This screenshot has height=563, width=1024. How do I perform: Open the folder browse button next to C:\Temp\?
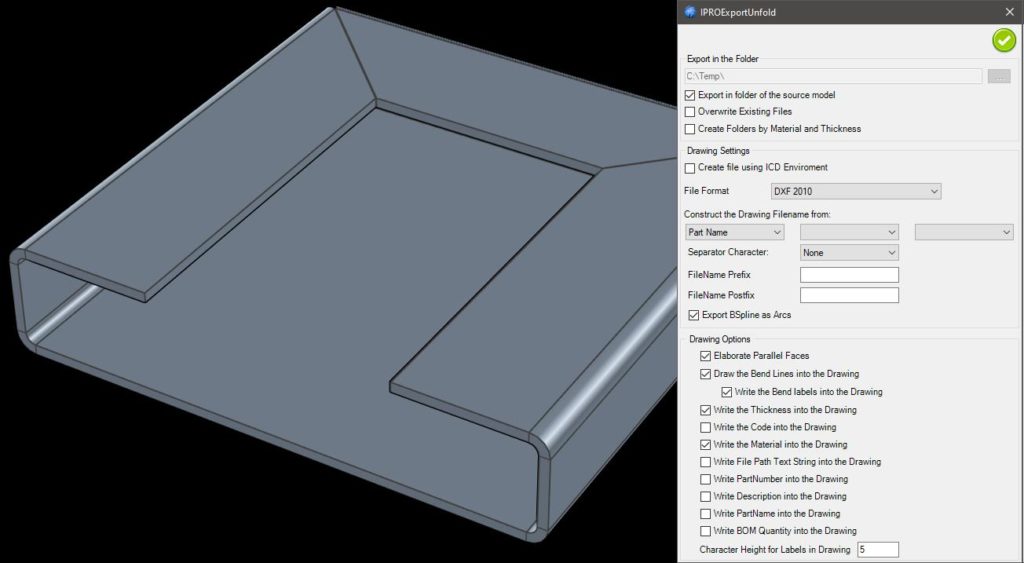[999, 76]
